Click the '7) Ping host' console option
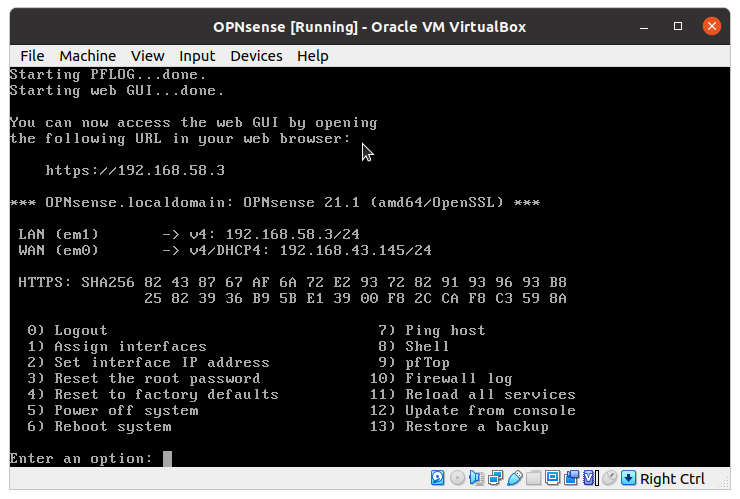The width and height of the screenshot is (740, 499). (x=432, y=330)
